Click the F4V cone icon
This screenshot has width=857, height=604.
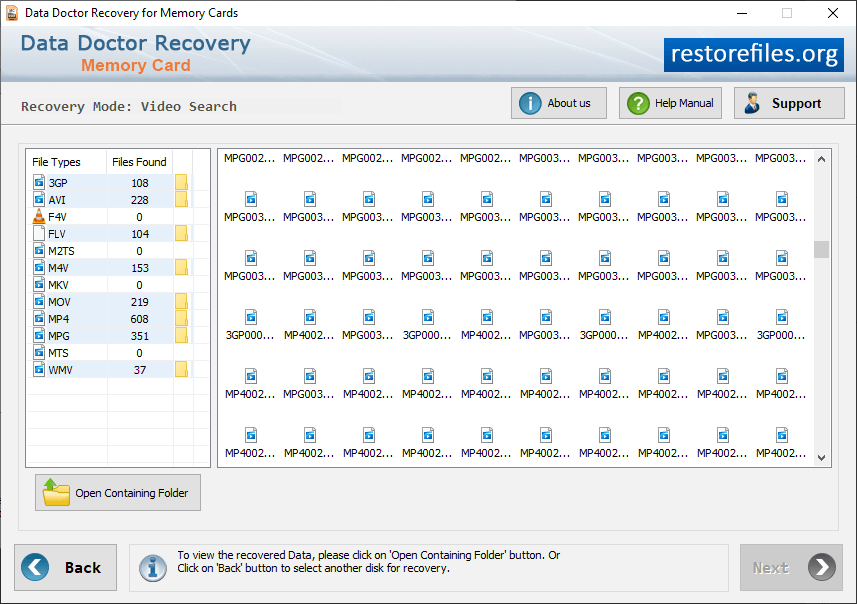point(39,216)
